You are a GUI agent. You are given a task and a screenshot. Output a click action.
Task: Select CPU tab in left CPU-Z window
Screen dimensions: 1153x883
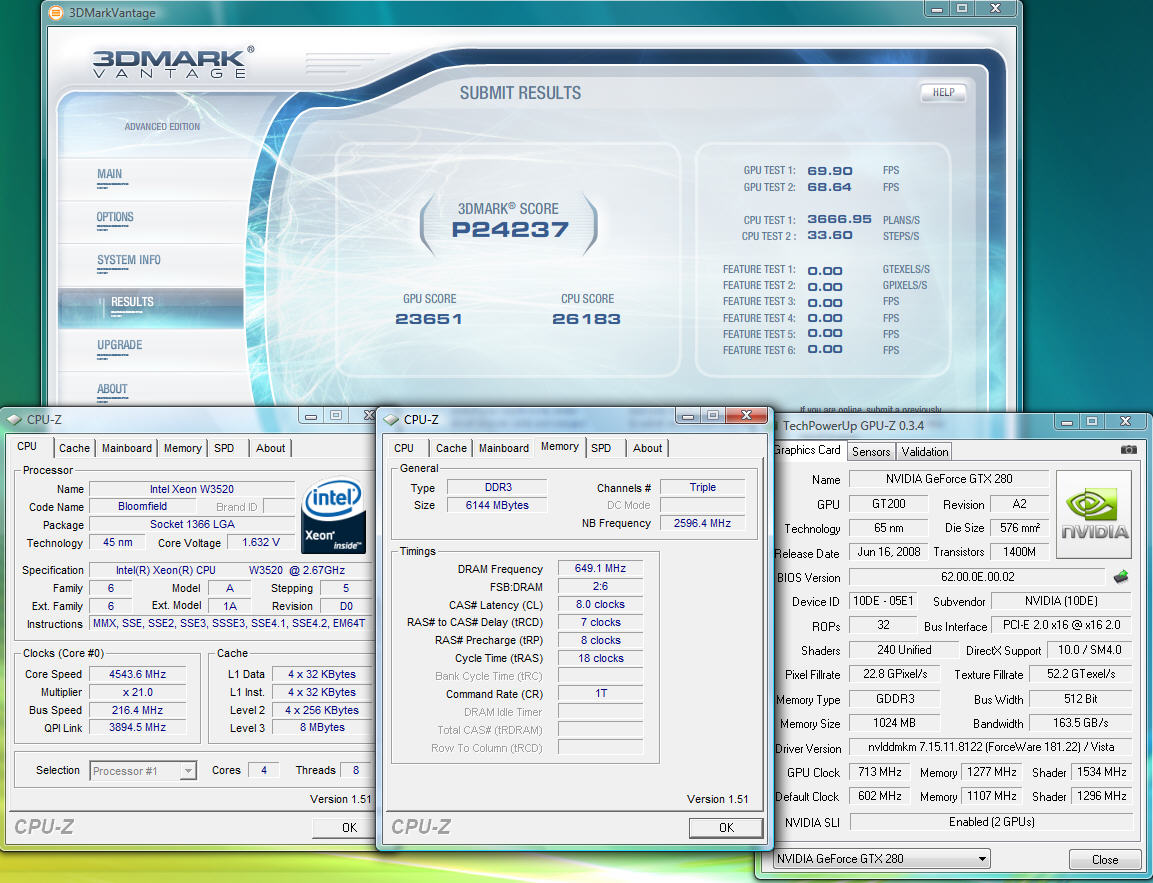(27, 446)
